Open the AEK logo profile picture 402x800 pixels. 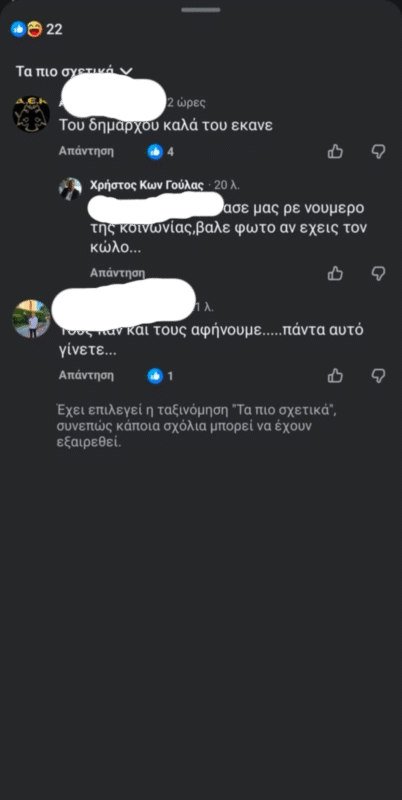pos(31,114)
